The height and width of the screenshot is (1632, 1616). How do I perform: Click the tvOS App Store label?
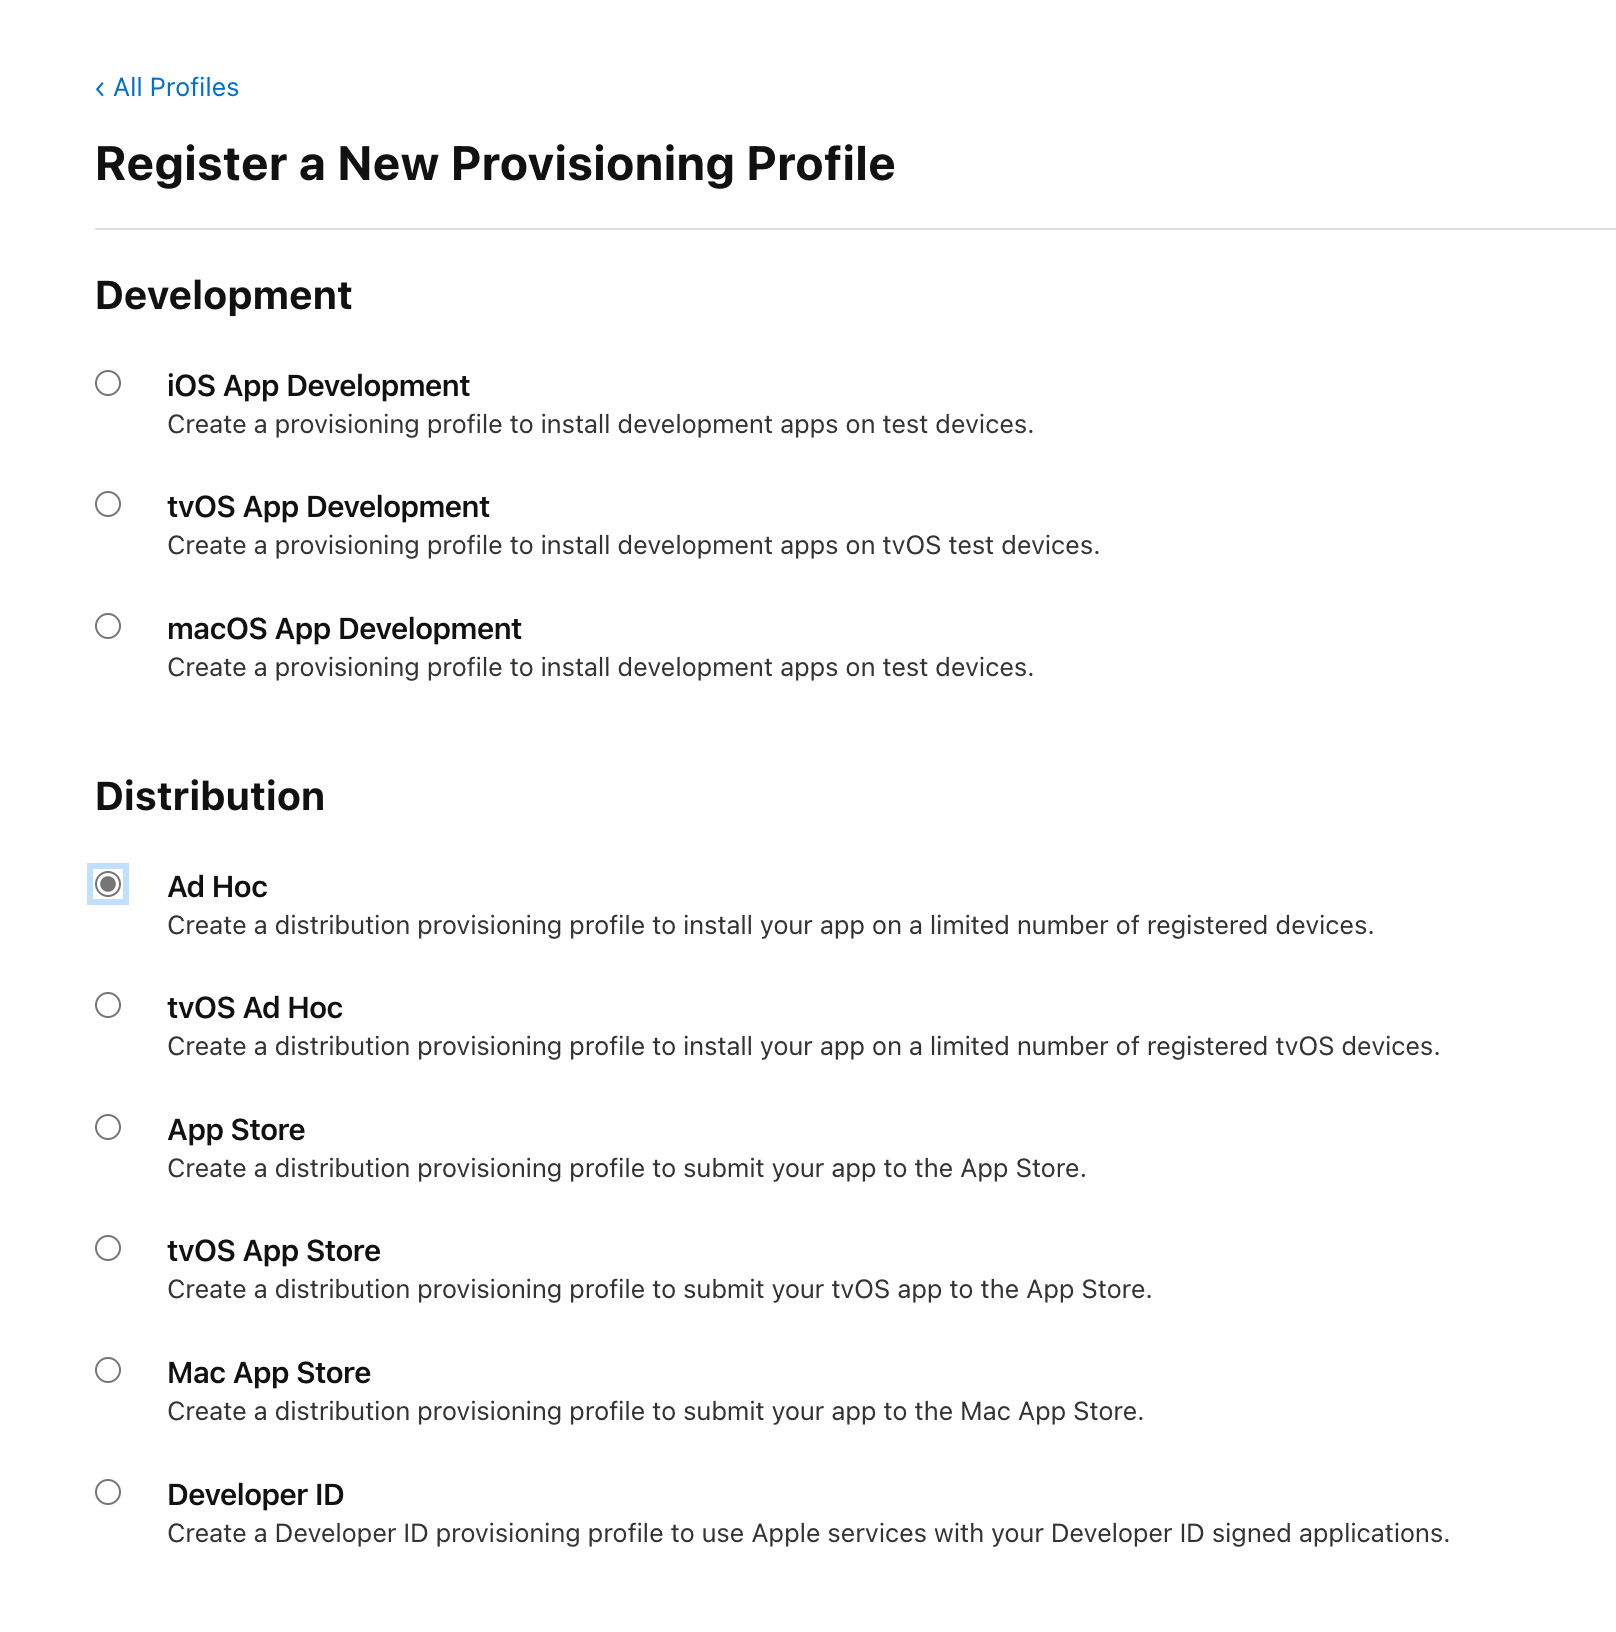pyautogui.click(x=274, y=1251)
